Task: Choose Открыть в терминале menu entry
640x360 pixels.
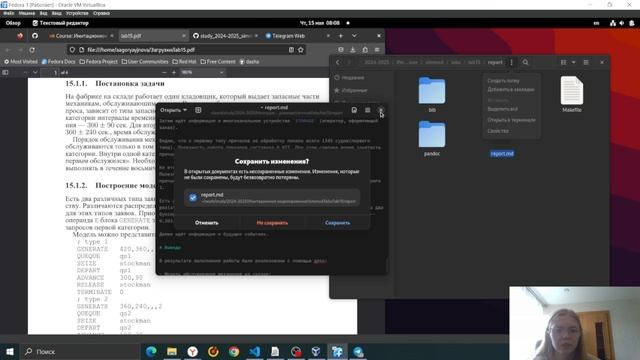Action: click(x=511, y=120)
